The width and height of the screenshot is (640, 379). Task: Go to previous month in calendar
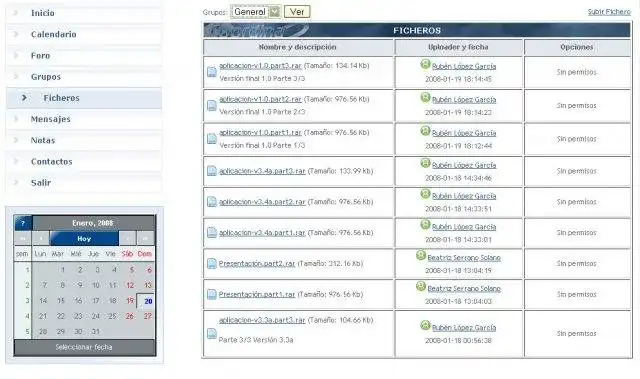point(40,238)
